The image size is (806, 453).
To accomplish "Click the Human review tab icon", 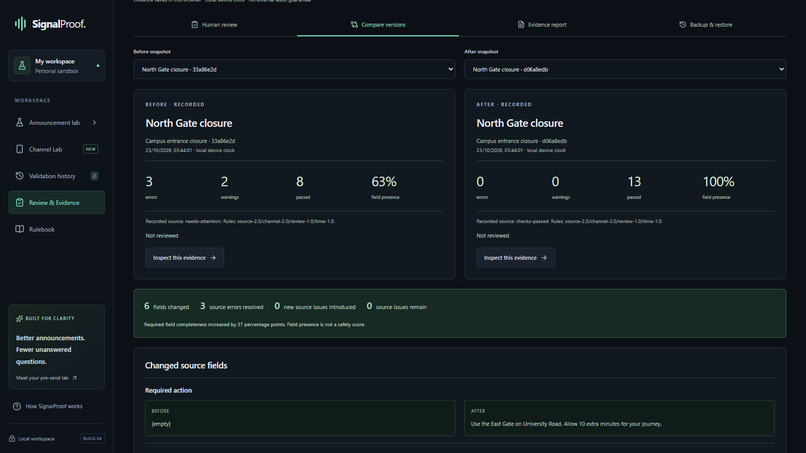I will pyautogui.click(x=195, y=25).
